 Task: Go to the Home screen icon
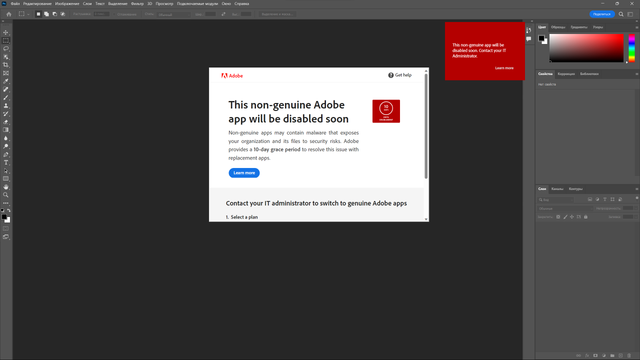(x=9, y=14)
